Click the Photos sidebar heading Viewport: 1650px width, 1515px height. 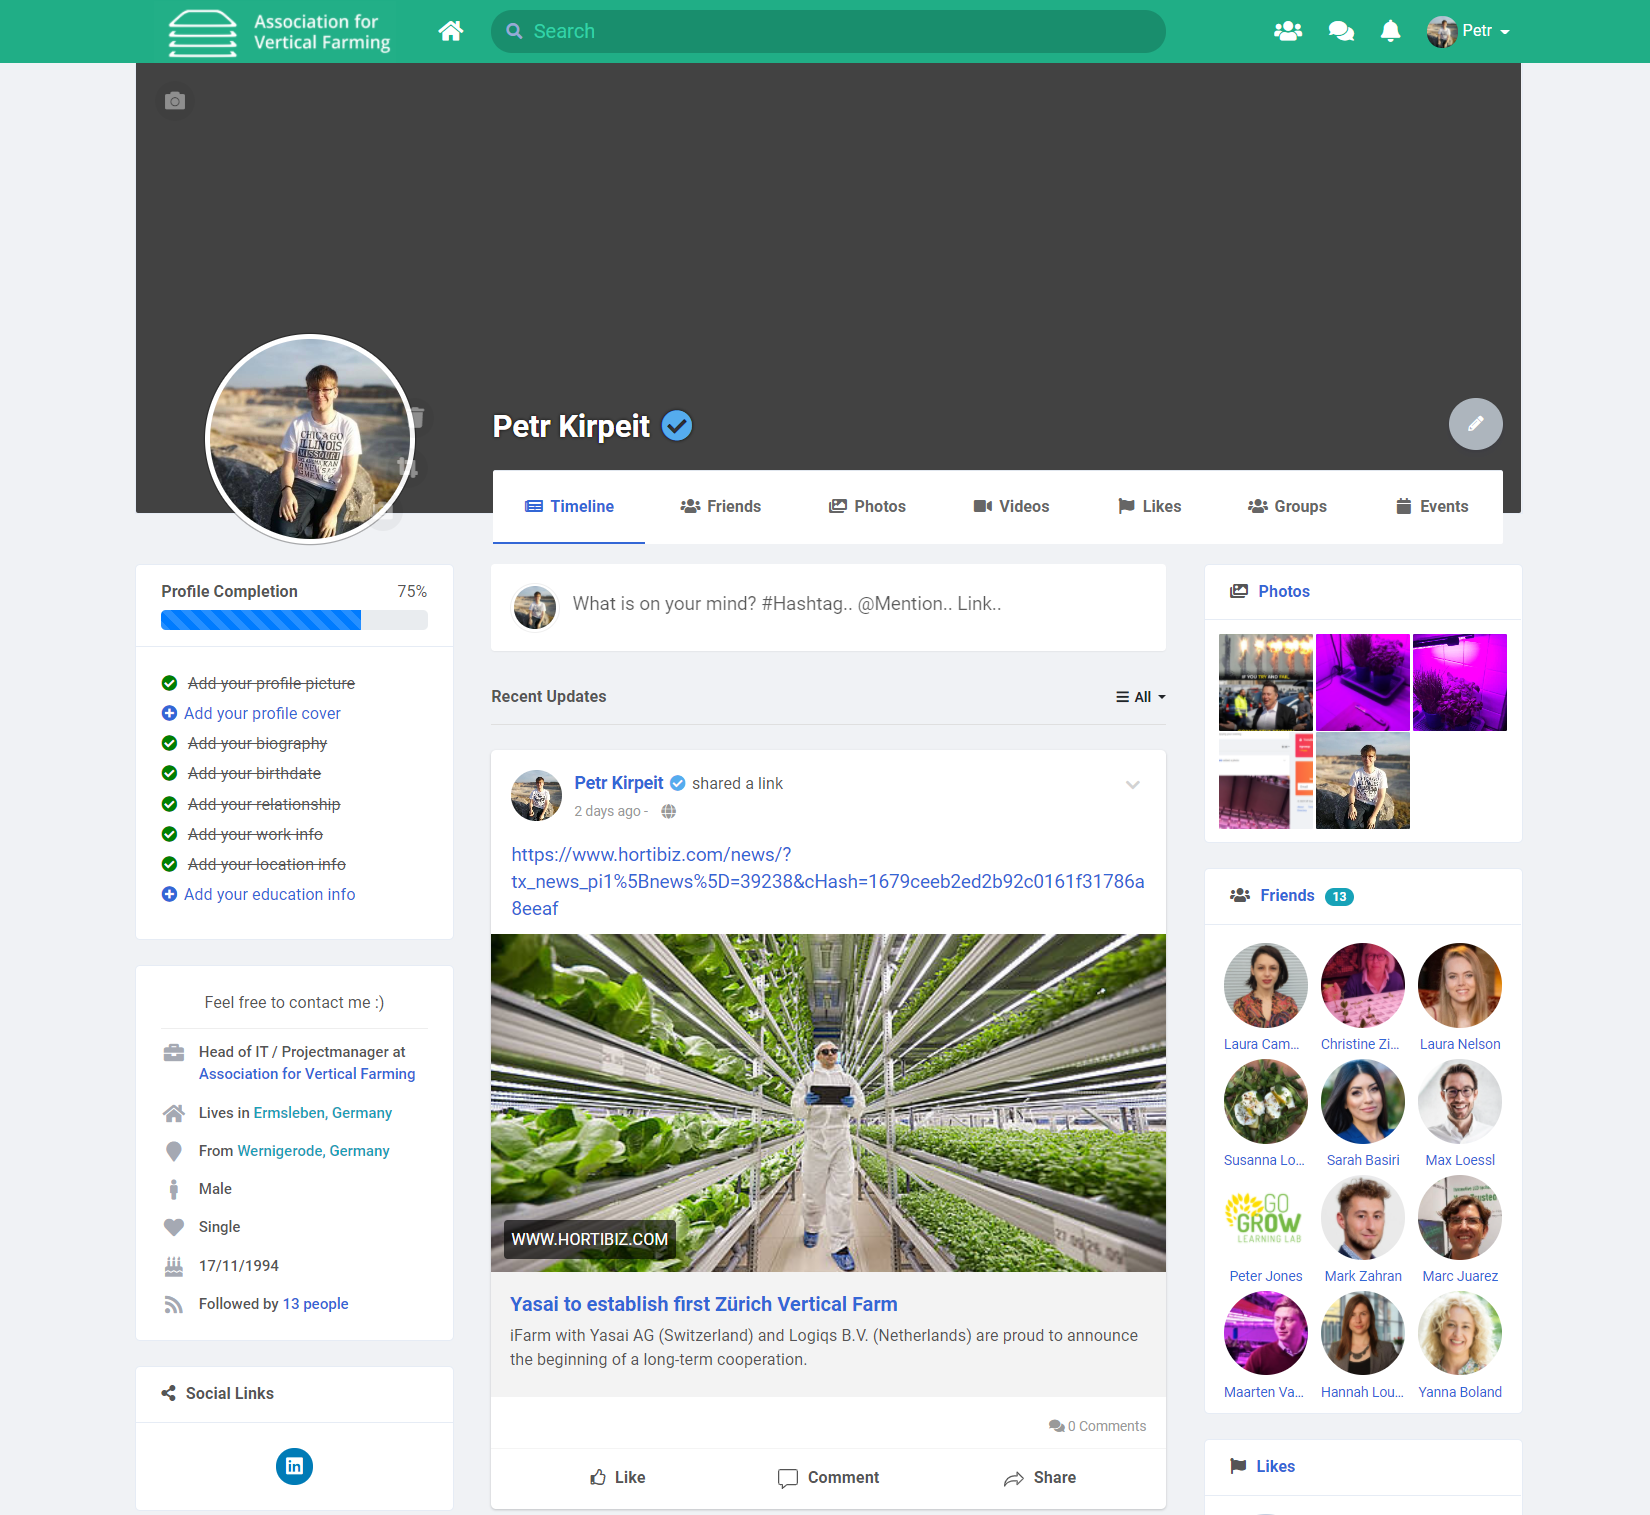tap(1284, 591)
